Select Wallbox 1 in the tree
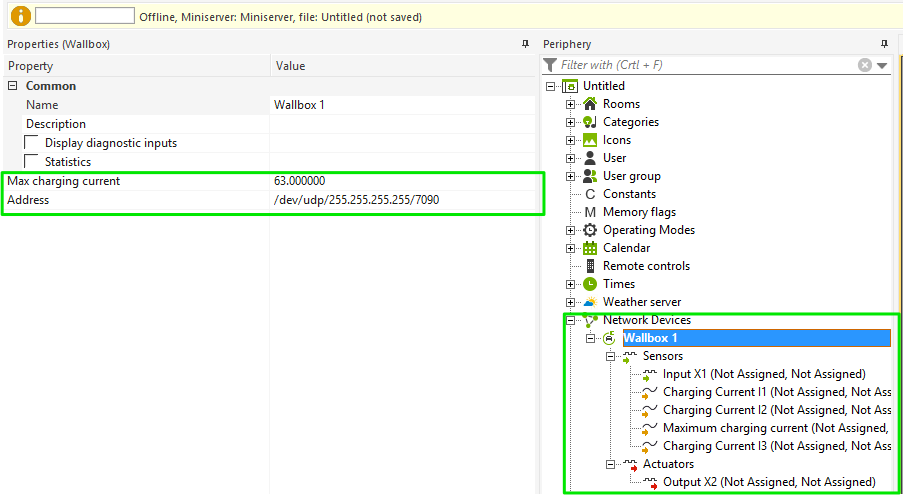Screen dimensions: 903x495 coord(650,338)
